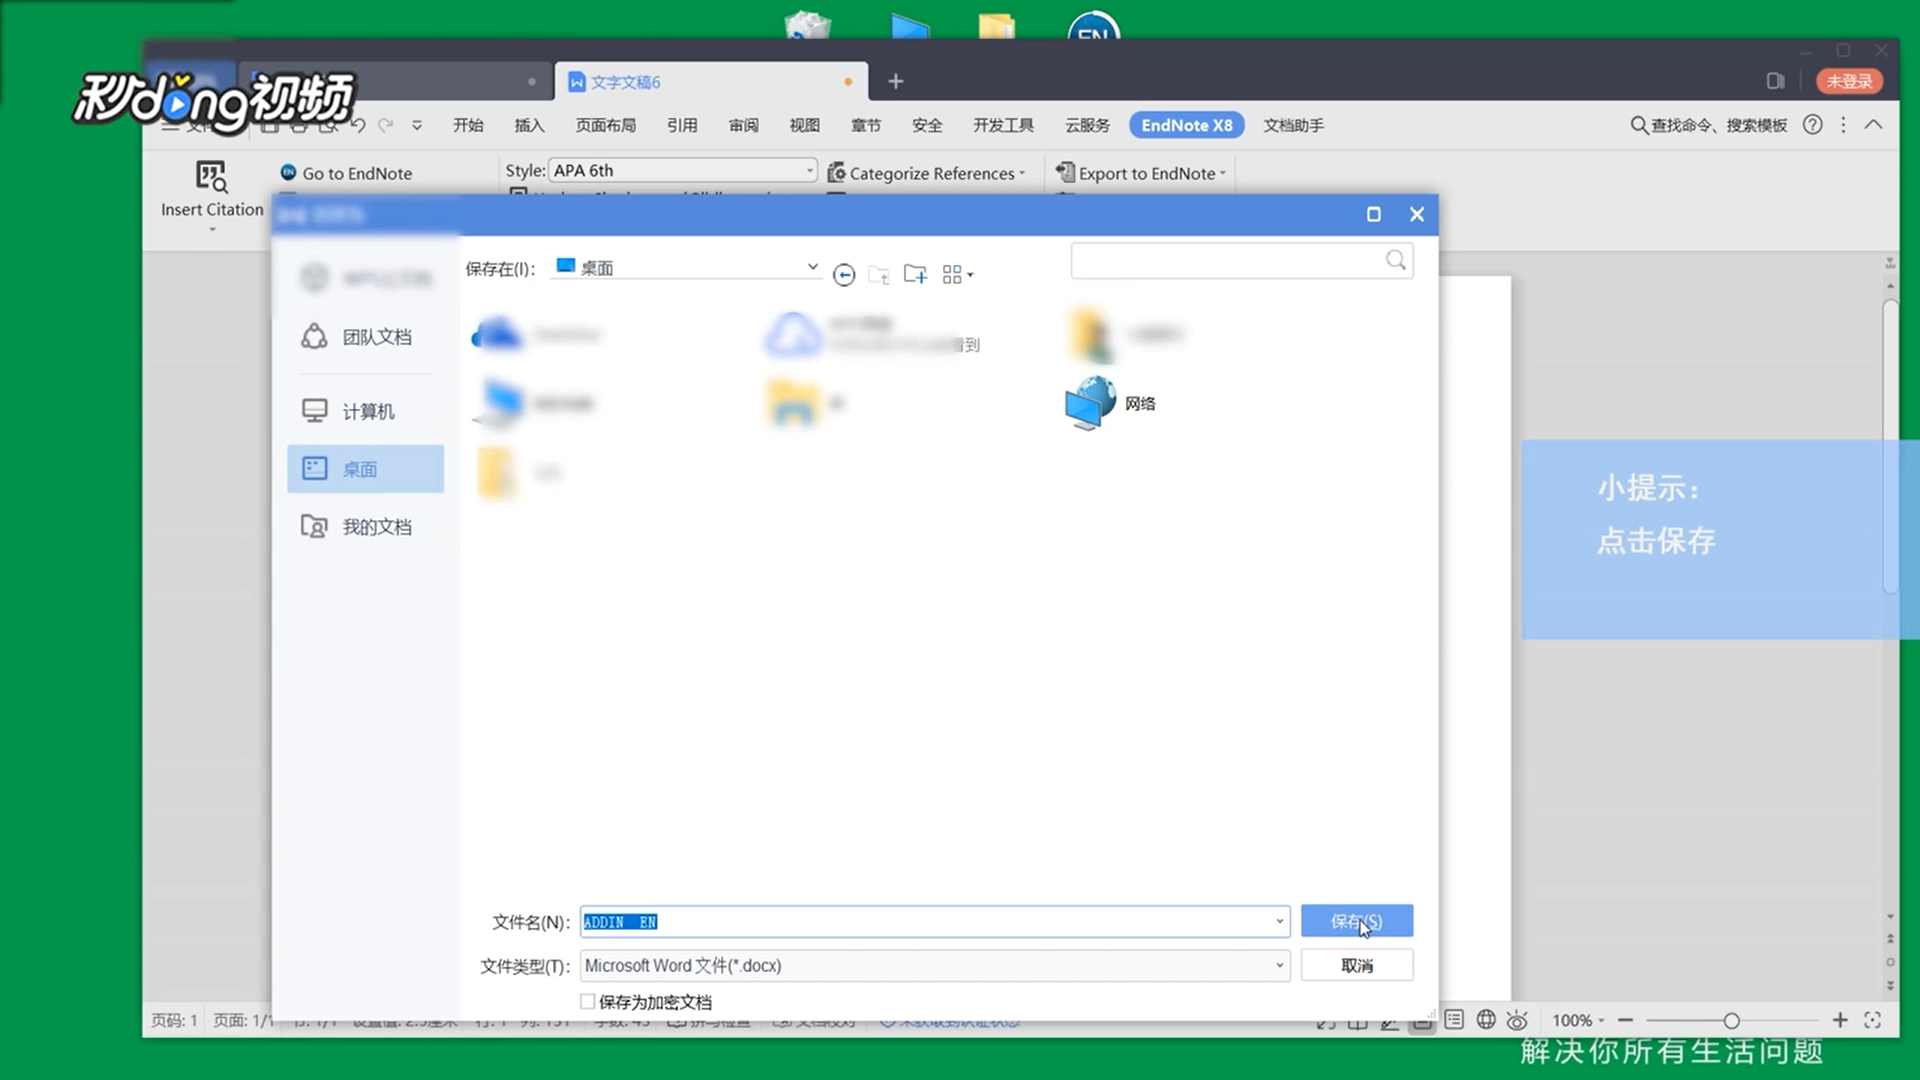The width and height of the screenshot is (1920, 1080).
Task: Click the web preview globe icon in status bar
Action: (1486, 1020)
